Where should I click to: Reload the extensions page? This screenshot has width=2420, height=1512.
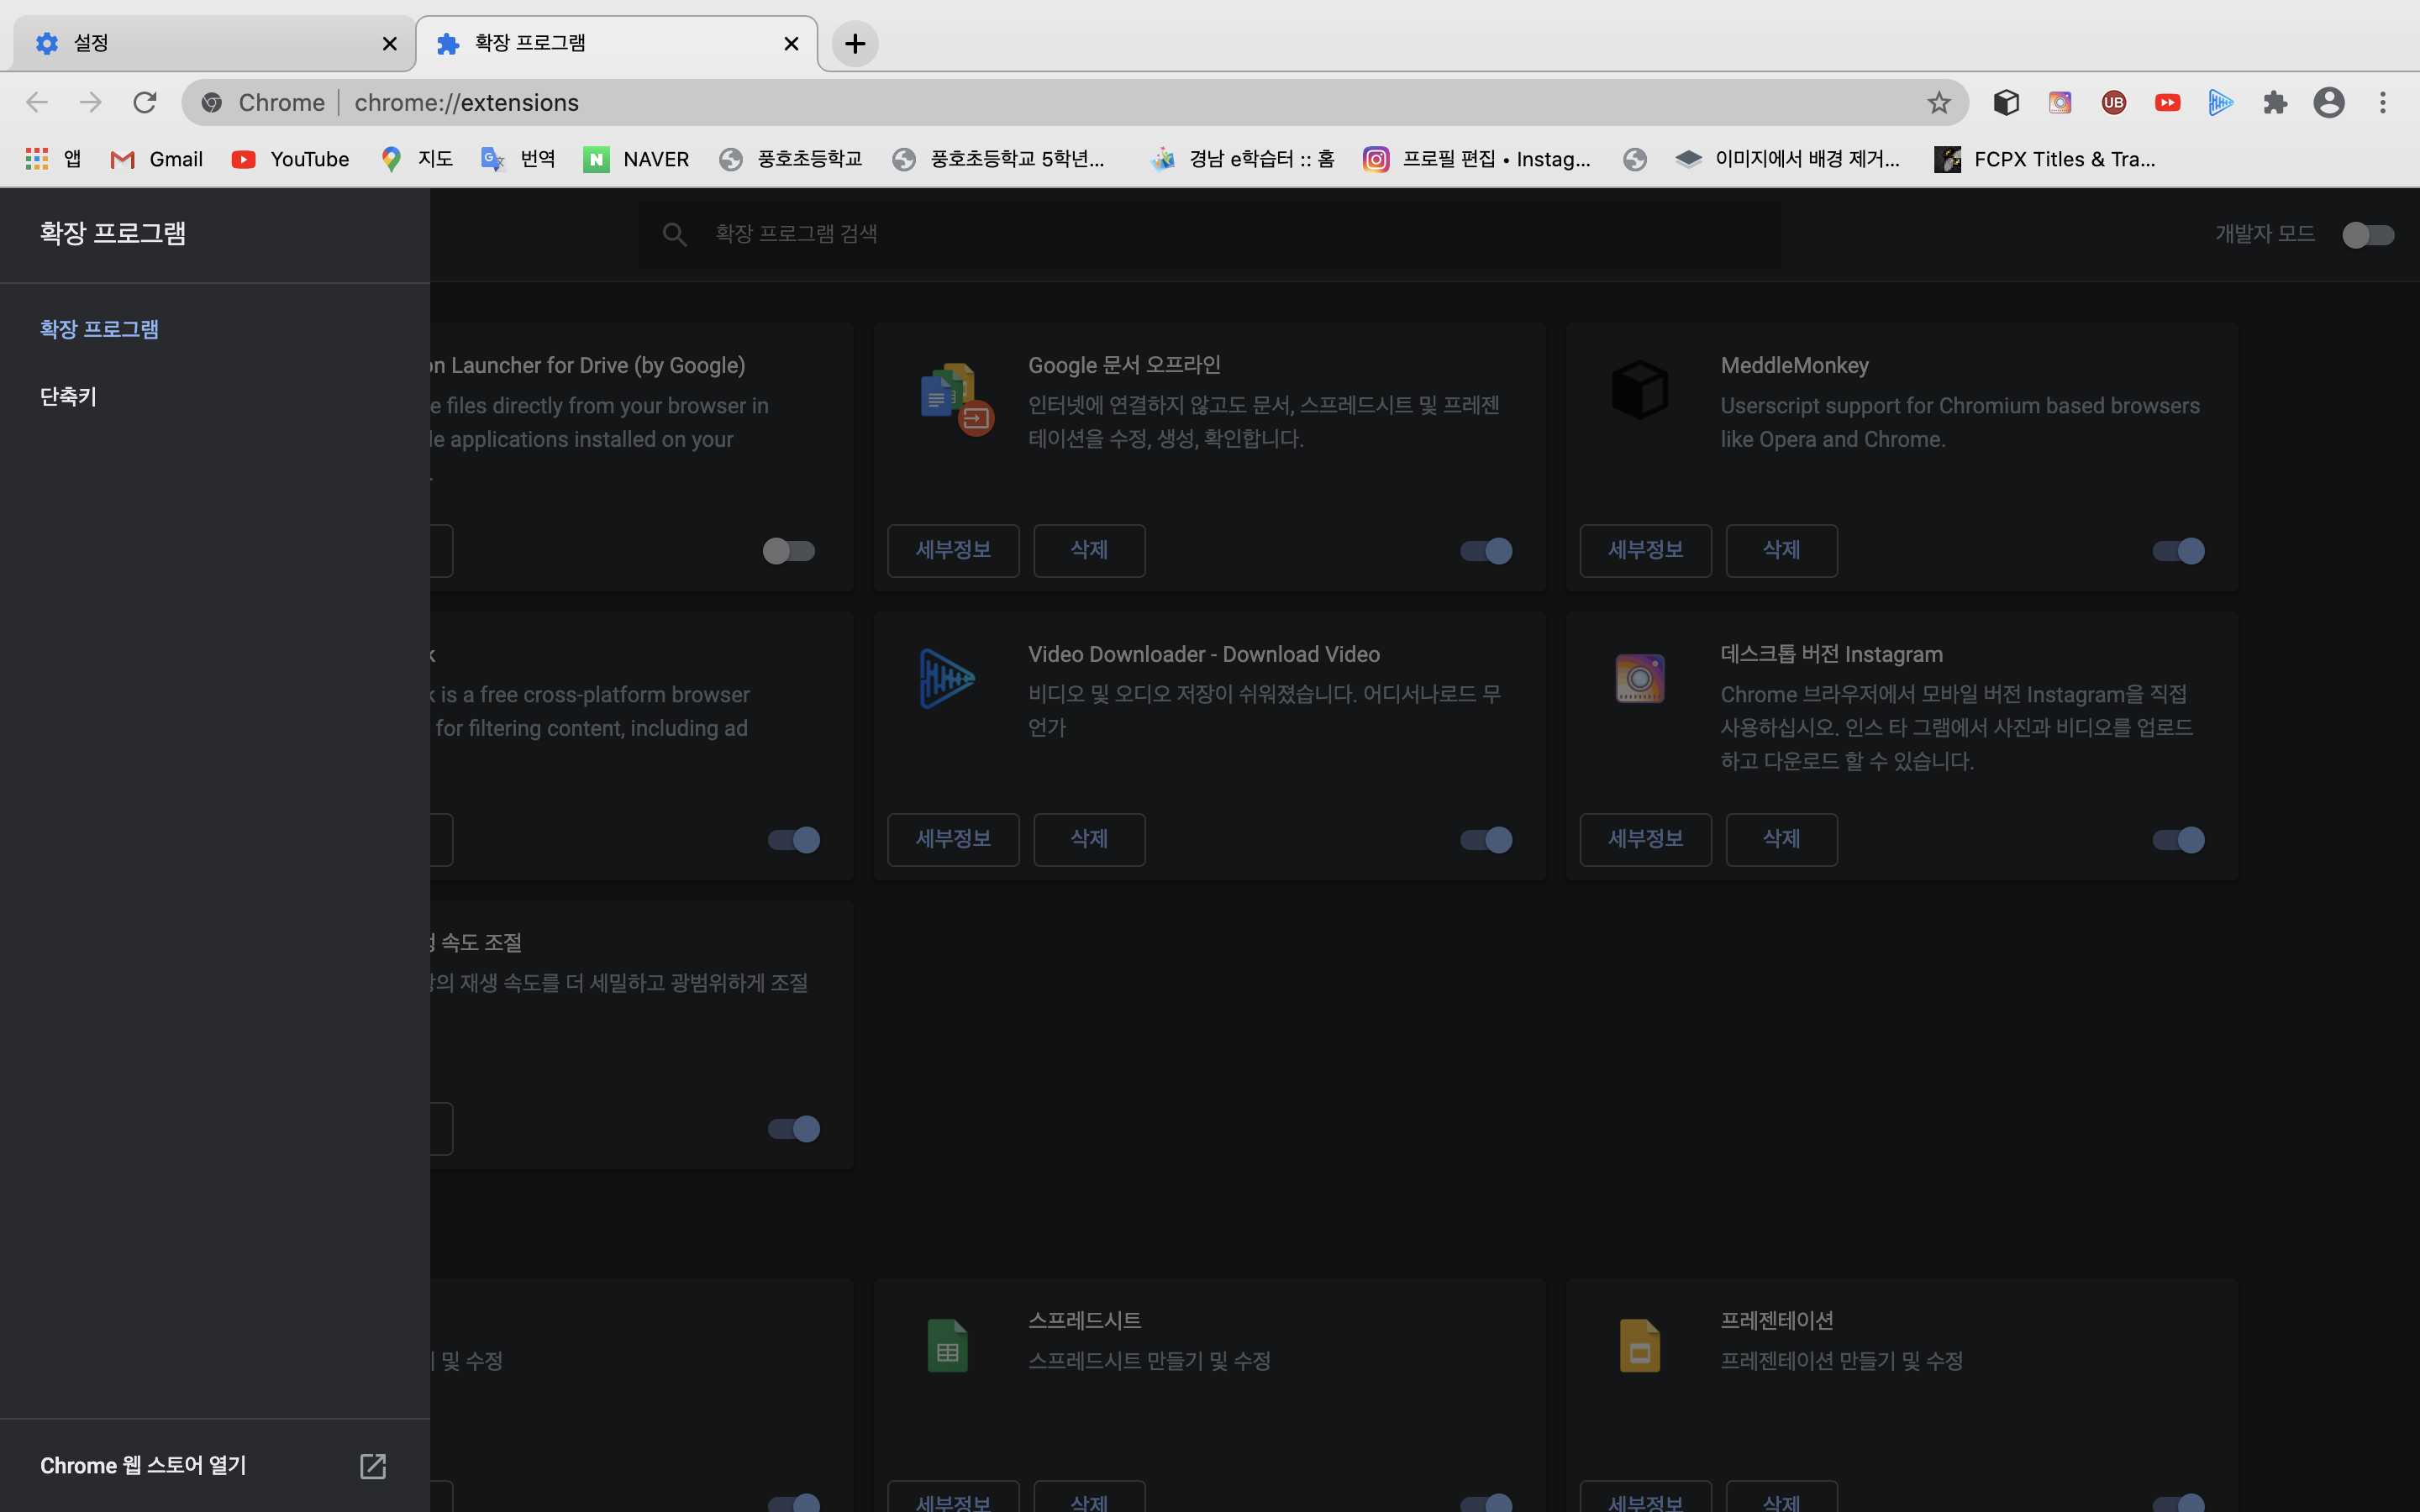click(145, 102)
